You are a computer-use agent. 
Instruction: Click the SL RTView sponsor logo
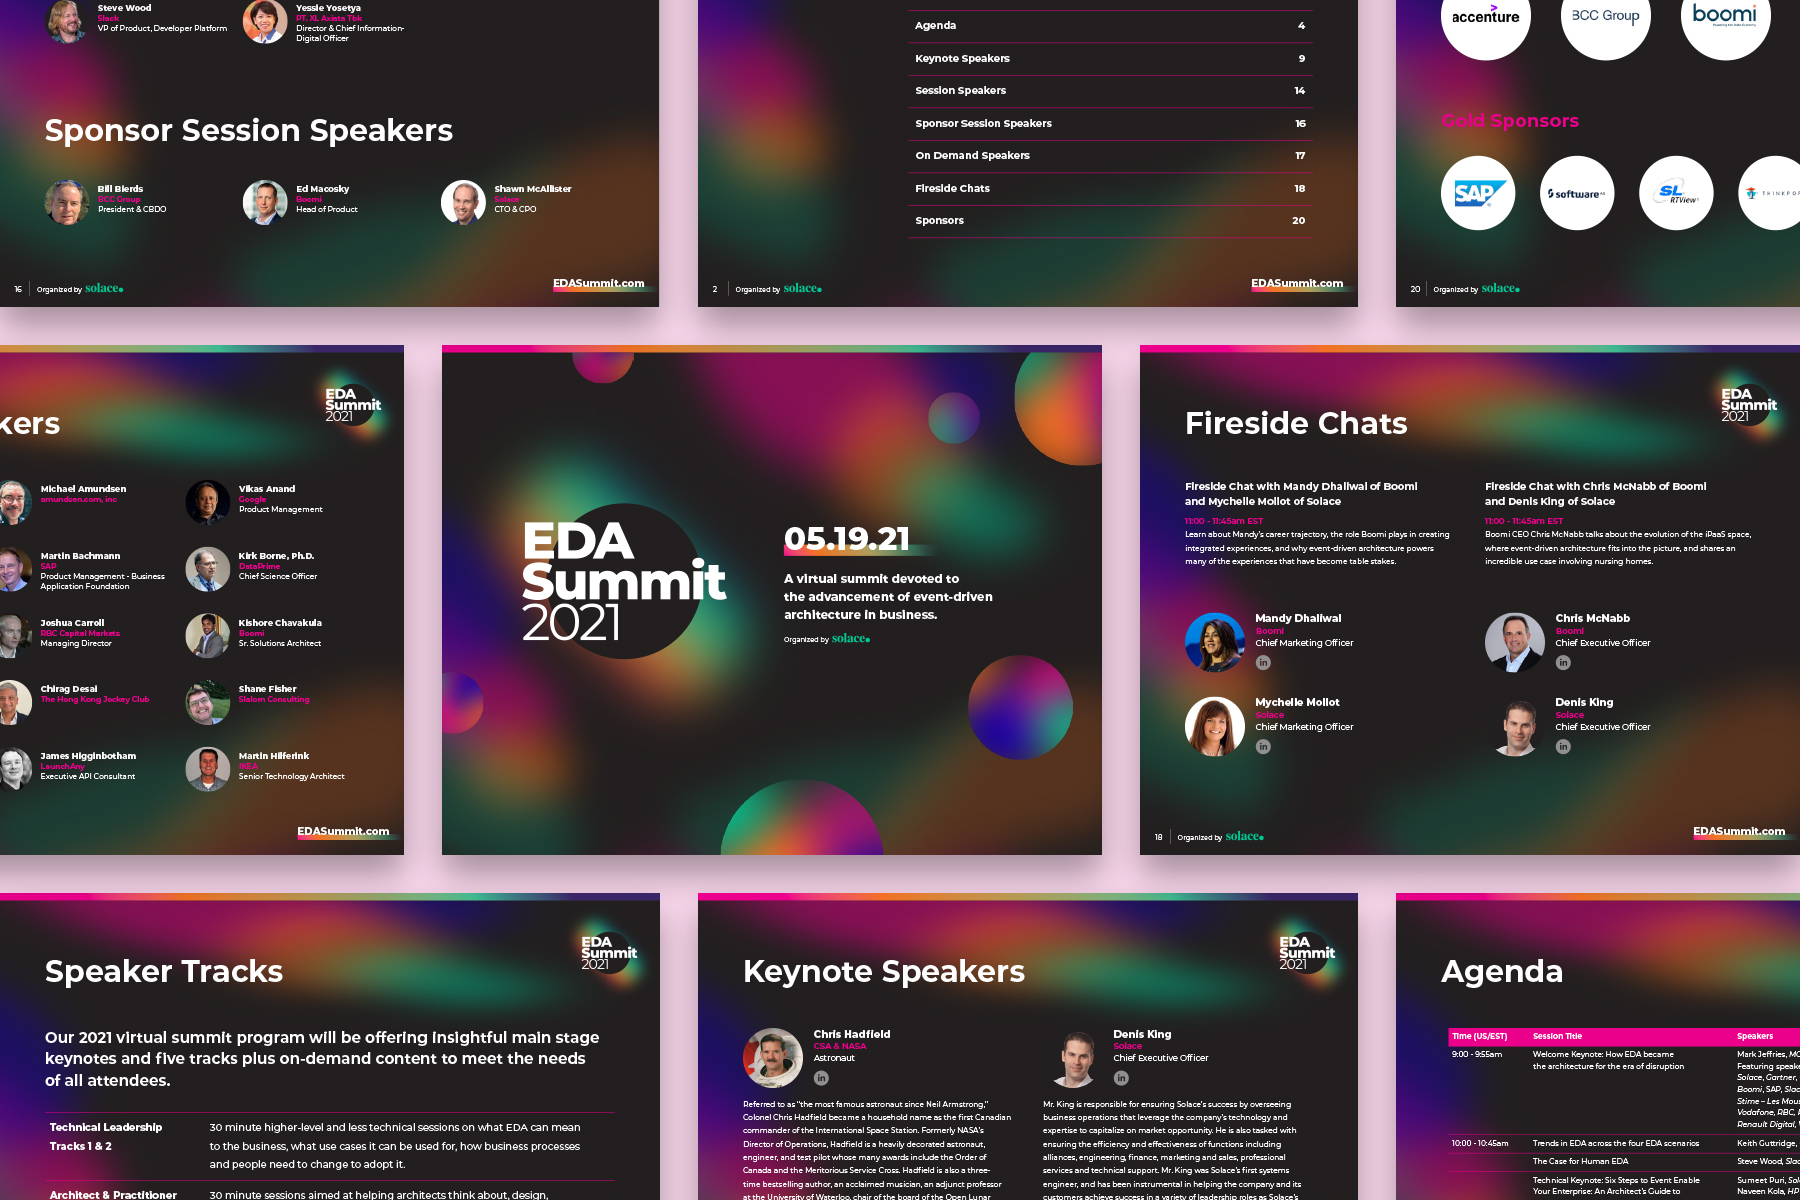(x=1676, y=193)
